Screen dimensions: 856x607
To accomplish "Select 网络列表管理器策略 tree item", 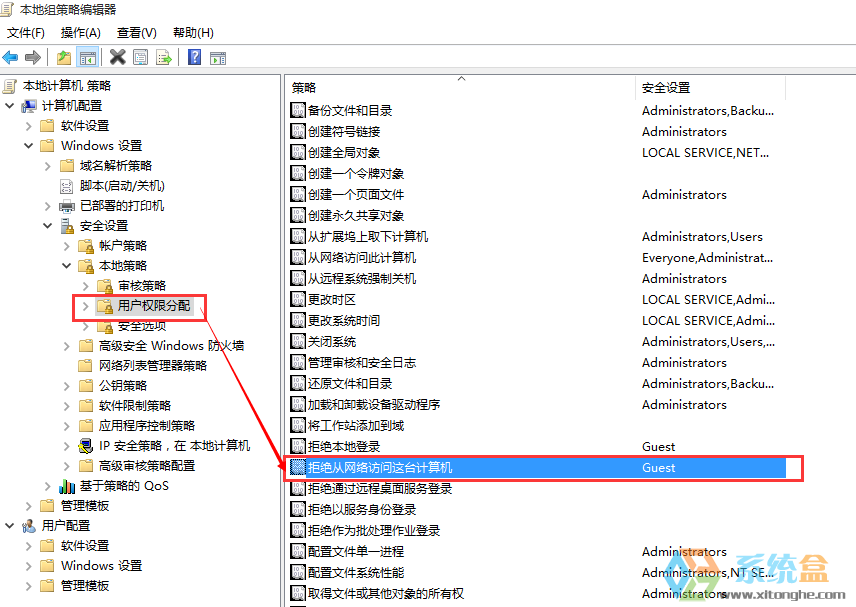I will (x=153, y=366).
